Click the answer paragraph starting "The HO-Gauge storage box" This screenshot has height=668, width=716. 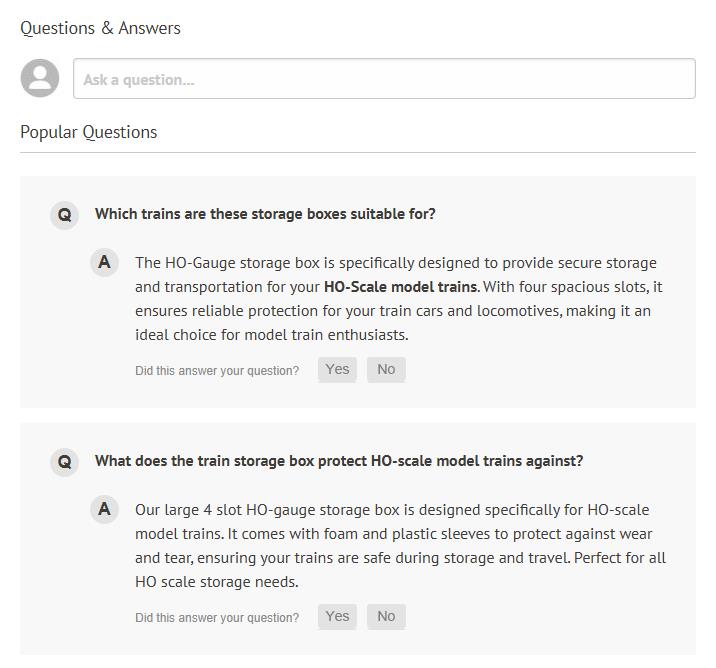(x=398, y=299)
